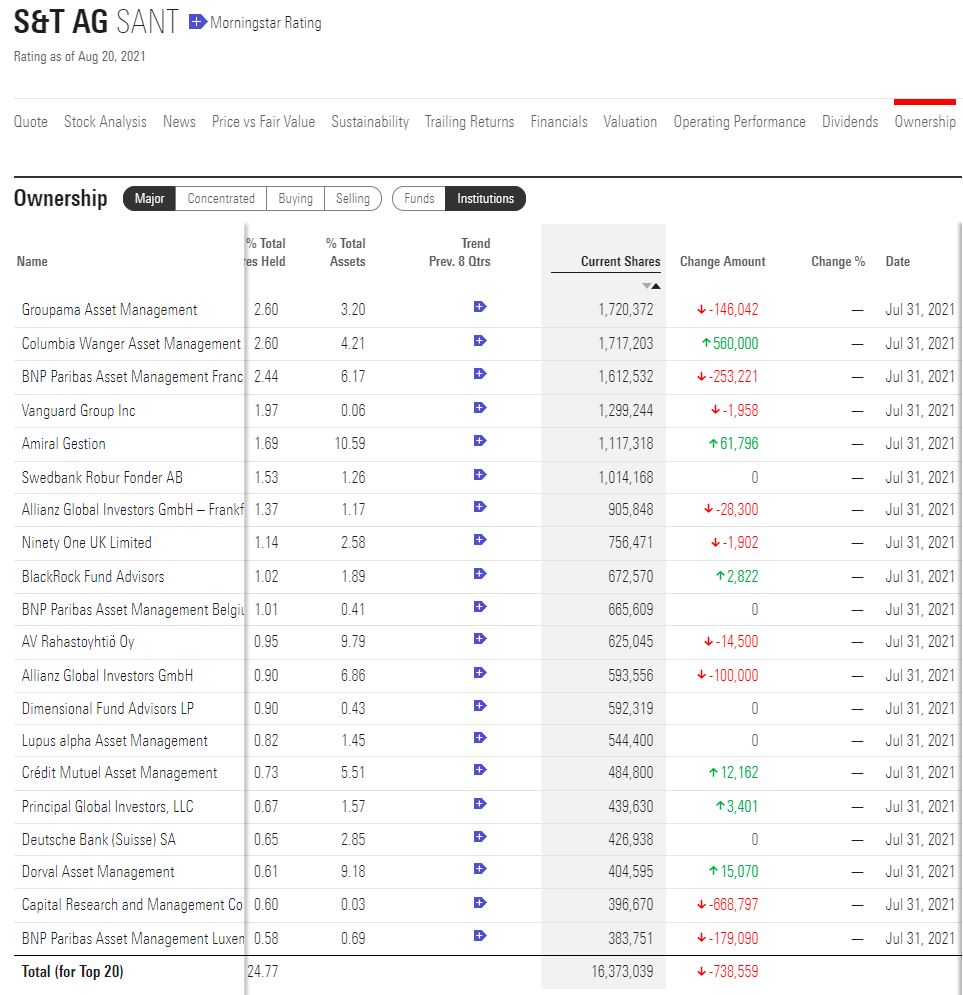The width and height of the screenshot is (963, 995).
Task: Switch to the Financials tab
Action: click(x=559, y=122)
